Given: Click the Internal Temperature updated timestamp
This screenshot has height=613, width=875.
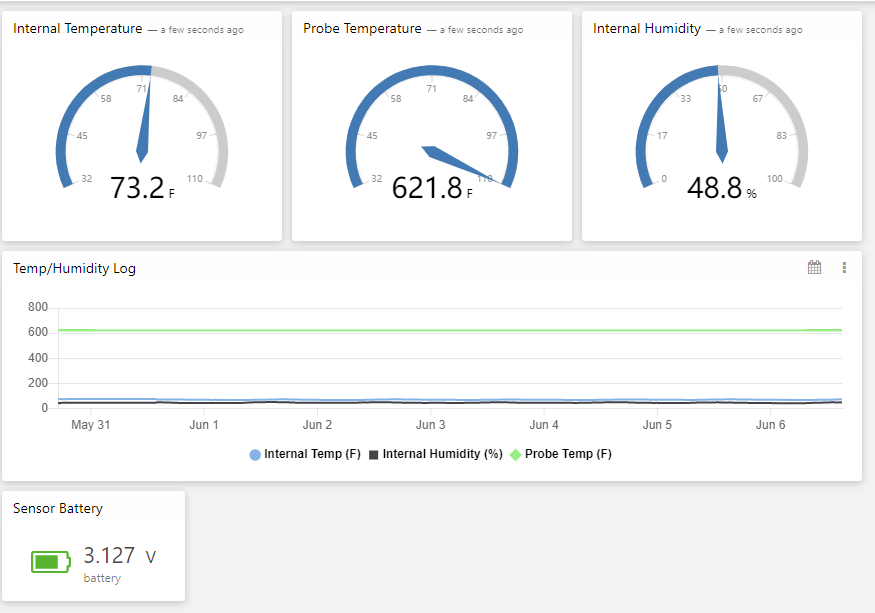Looking at the screenshot, I should pyautogui.click(x=202, y=30).
